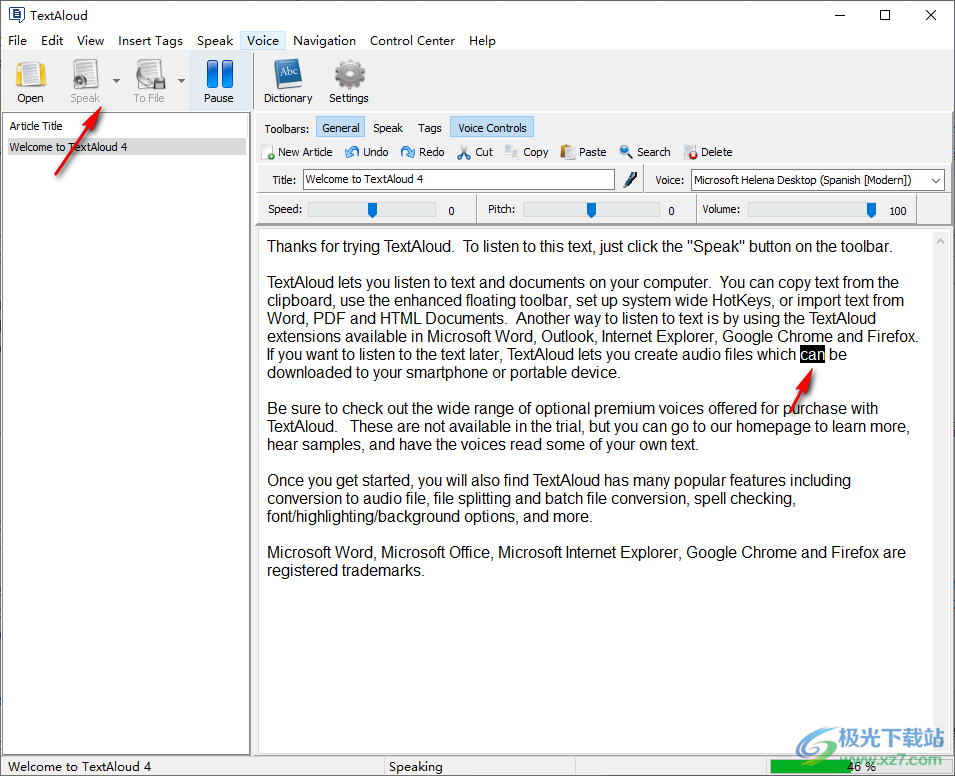Select 'Welcome to TextAloud 4' article in list
955x776 pixels.
[127, 147]
